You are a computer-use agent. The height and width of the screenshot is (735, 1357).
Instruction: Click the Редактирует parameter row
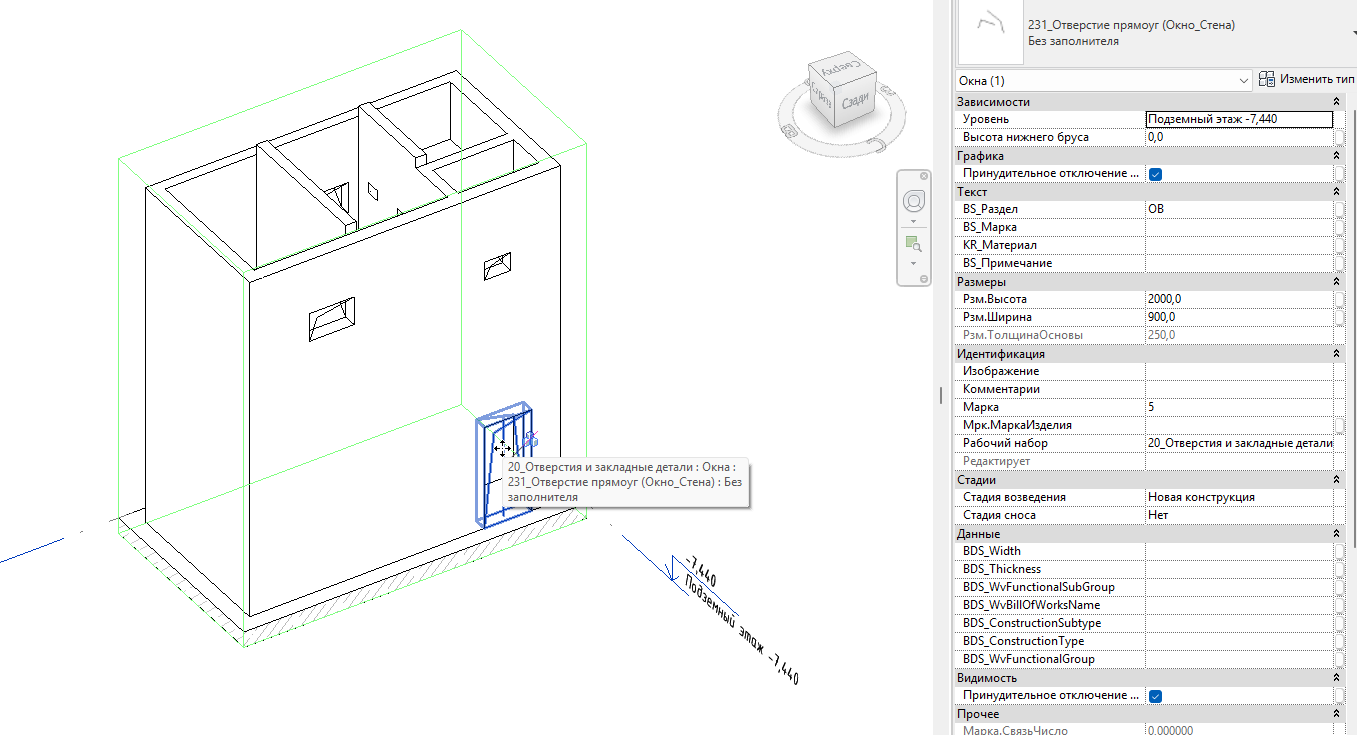(1144, 461)
